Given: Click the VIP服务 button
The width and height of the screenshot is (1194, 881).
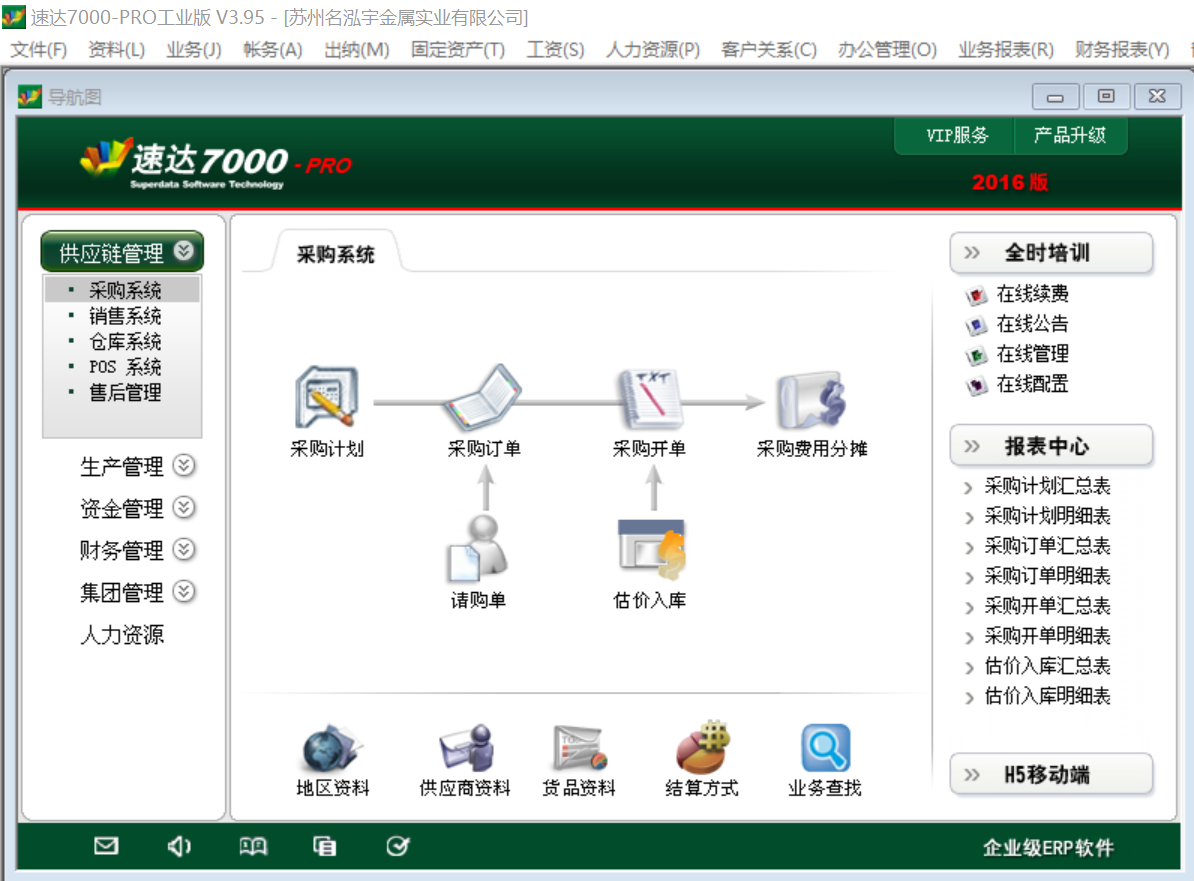Looking at the screenshot, I should [957, 136].
